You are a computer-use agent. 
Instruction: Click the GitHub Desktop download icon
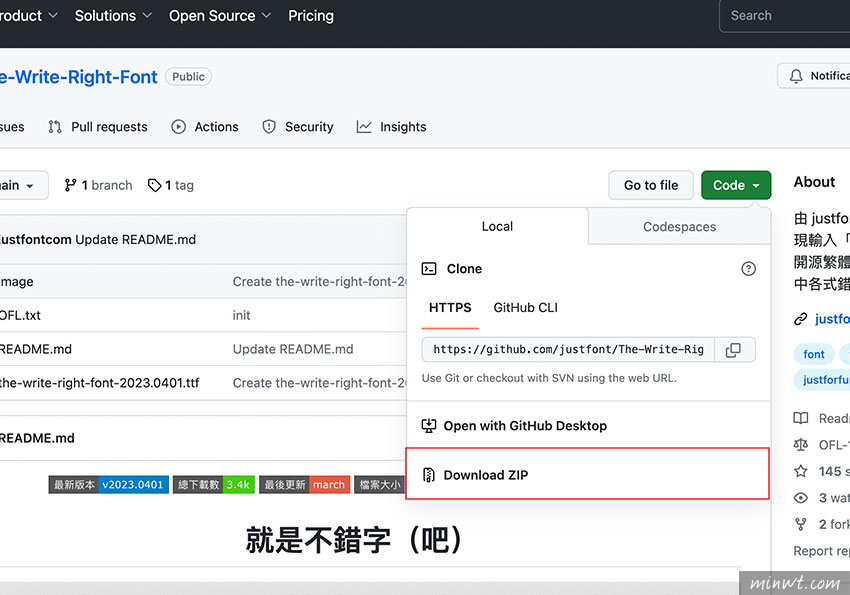click(x=429, y=426)
